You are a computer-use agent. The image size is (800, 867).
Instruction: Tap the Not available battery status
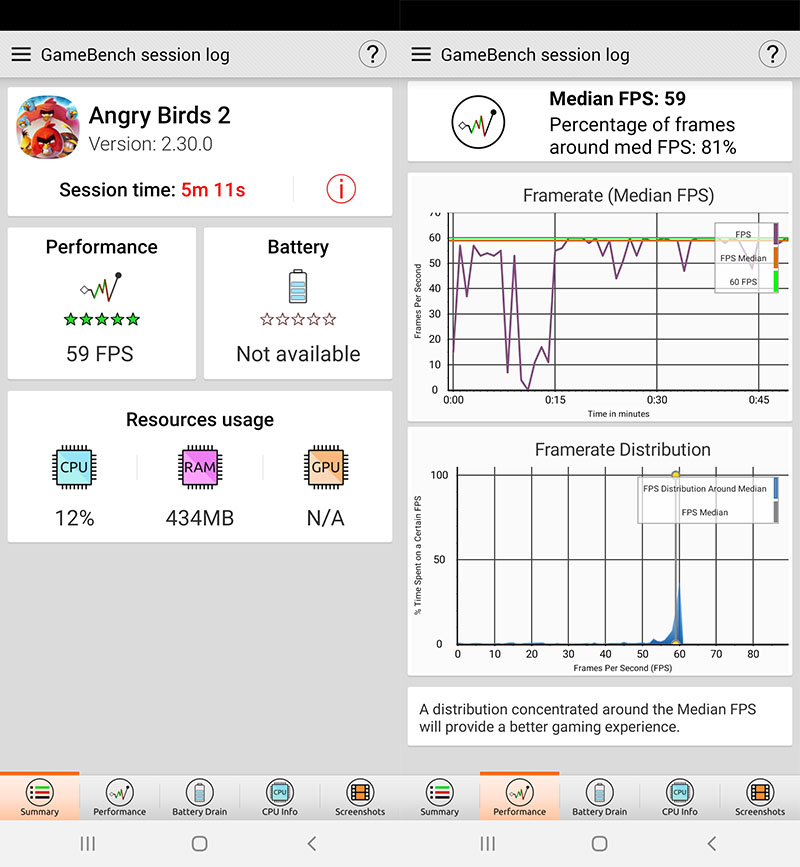point(298,354)
